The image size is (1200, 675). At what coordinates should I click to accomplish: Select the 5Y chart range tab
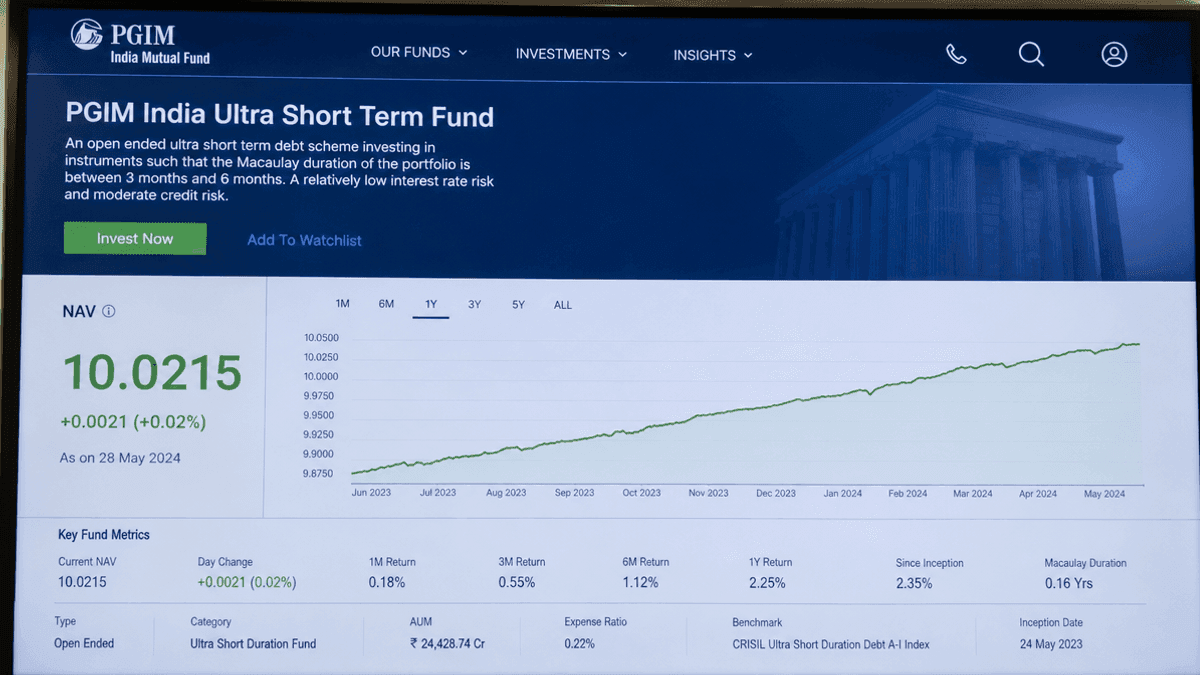(x=518, y=305)
